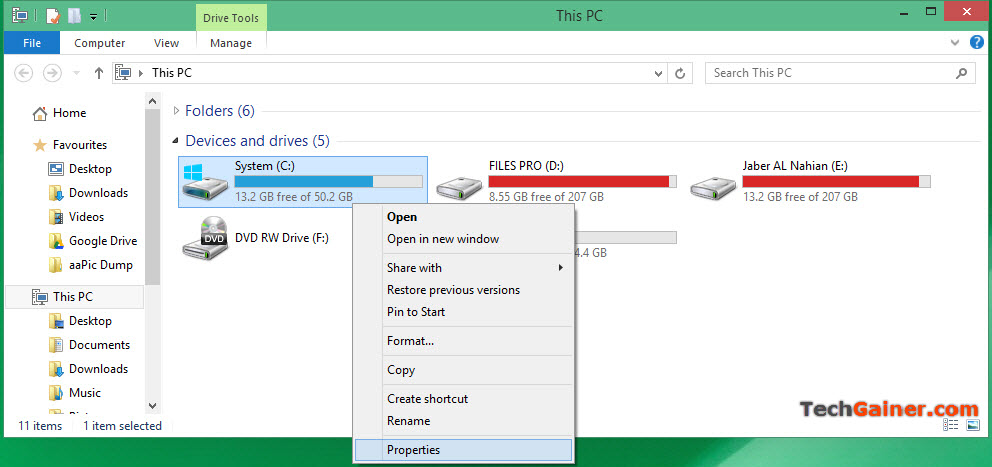Collapse the Devices and drives group

coord(176,141)
